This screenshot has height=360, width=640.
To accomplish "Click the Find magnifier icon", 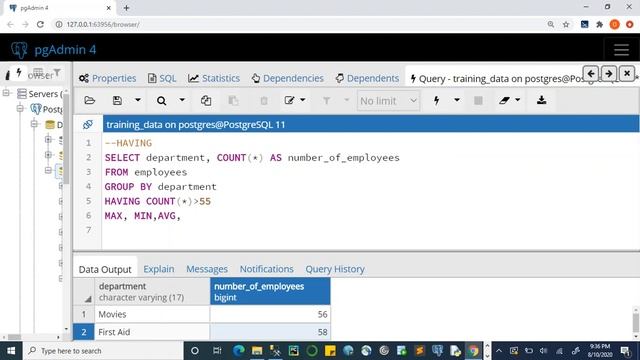I will pos(162,100).
